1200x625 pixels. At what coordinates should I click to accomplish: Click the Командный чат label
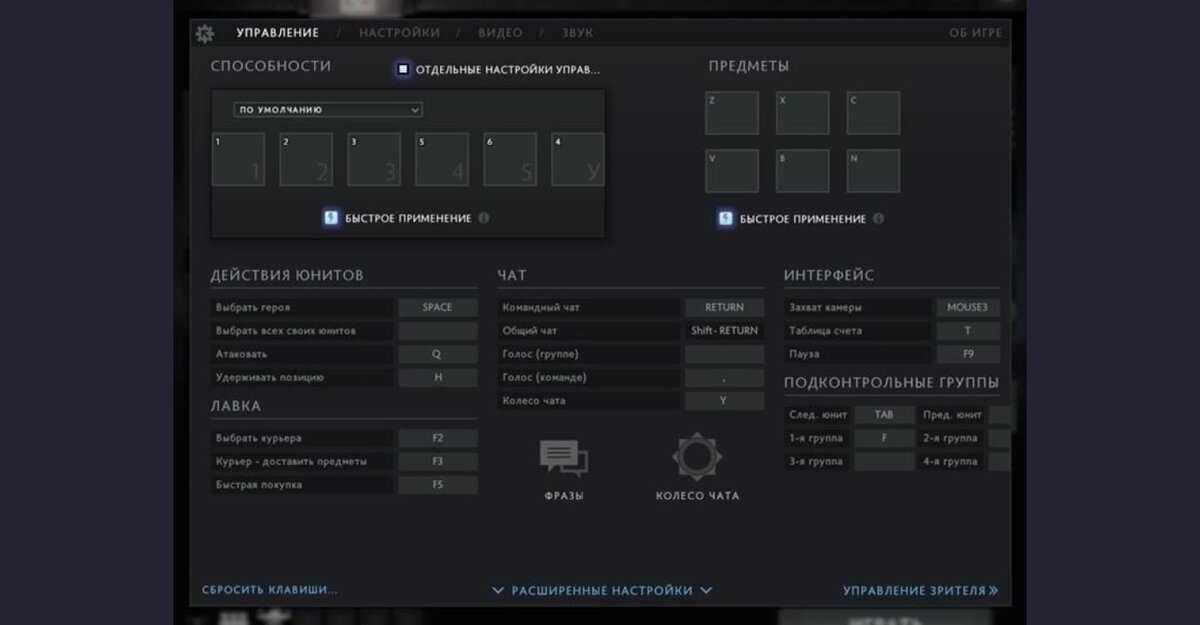tap(541, 307)
